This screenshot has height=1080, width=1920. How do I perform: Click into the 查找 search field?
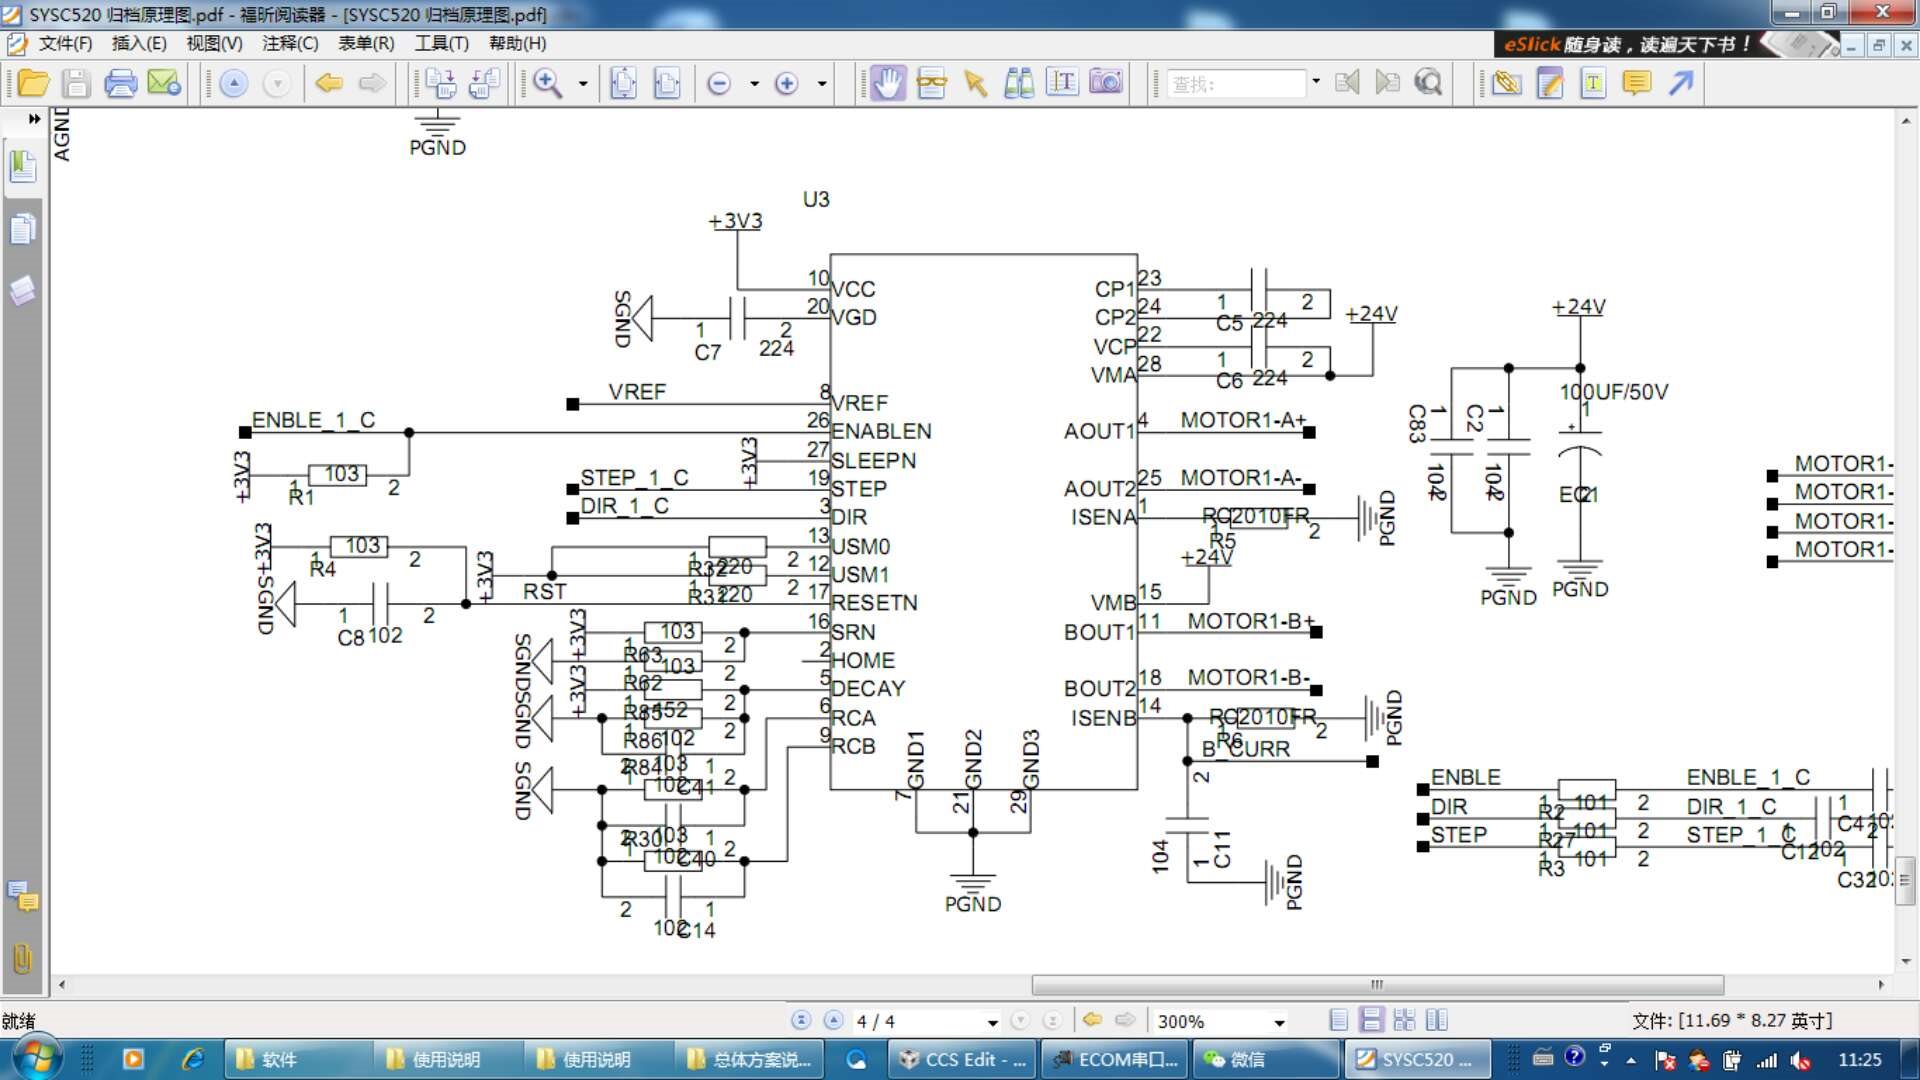1236,83
